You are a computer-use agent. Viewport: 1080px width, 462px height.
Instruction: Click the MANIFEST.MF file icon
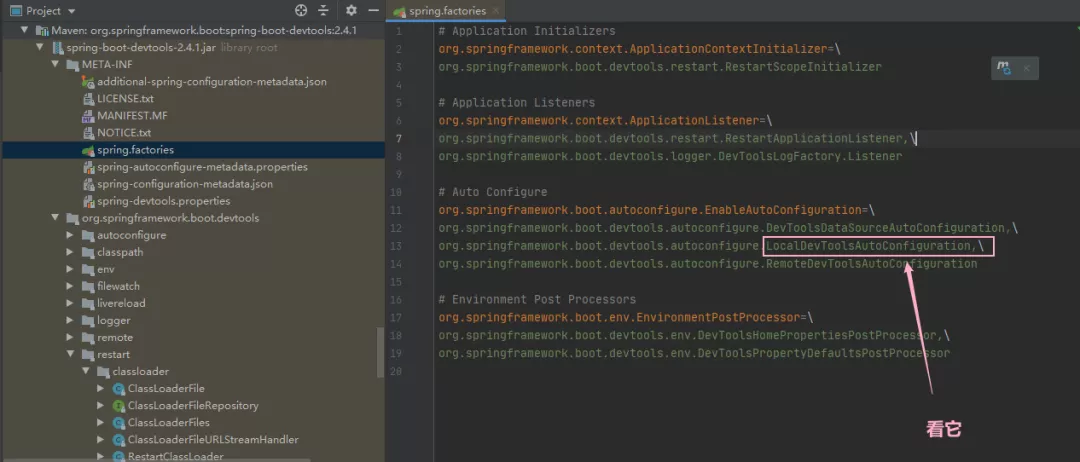[87, 116]
